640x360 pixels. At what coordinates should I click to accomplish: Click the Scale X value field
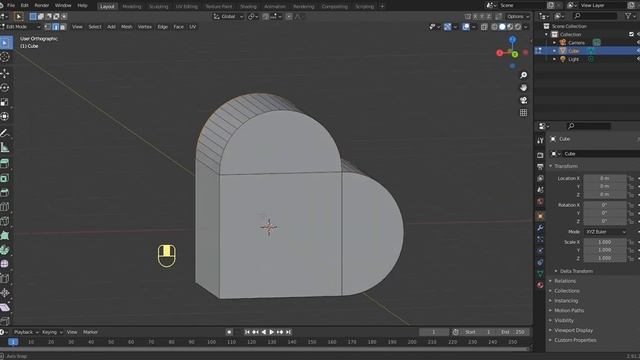(x=605, y=242)
